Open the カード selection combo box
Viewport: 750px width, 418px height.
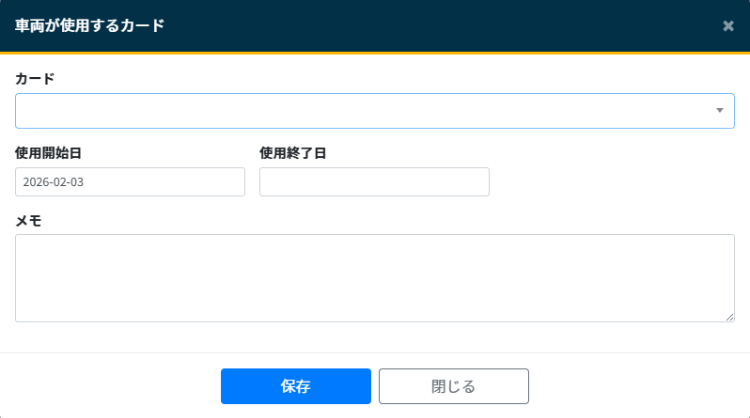point(360,111)
